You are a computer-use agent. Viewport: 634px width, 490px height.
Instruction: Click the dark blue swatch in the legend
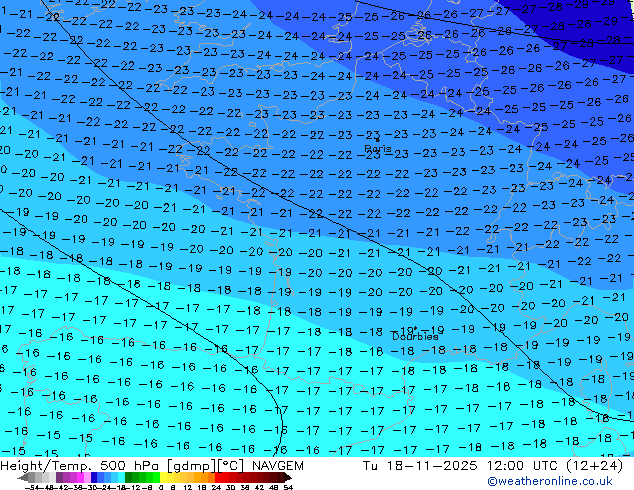[94, 477]
